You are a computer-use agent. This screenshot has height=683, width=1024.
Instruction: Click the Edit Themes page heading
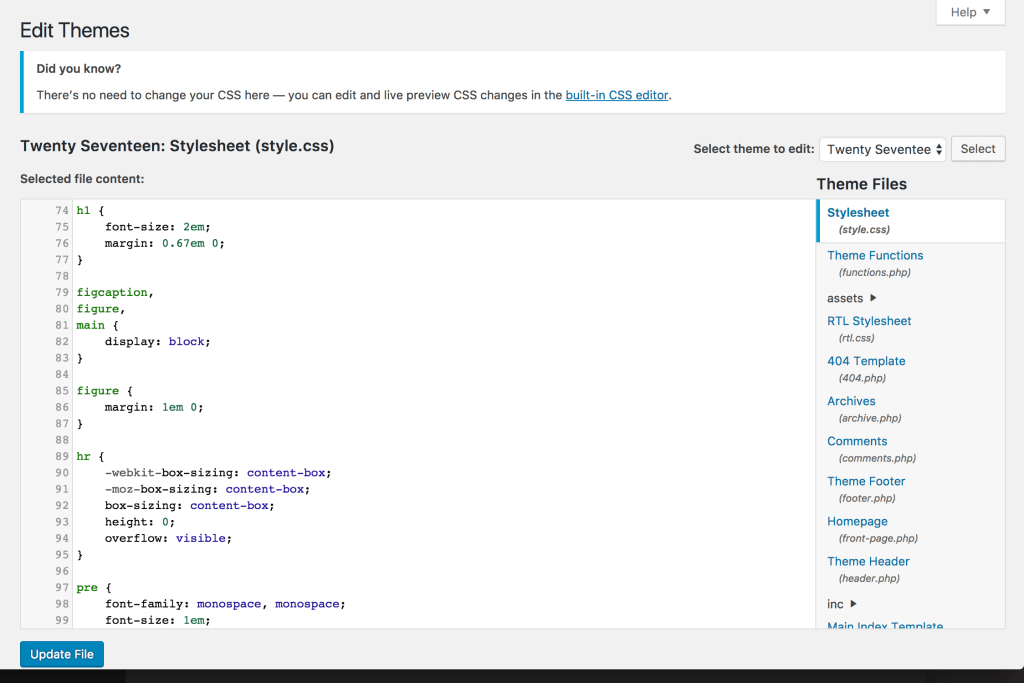point(74,30)
